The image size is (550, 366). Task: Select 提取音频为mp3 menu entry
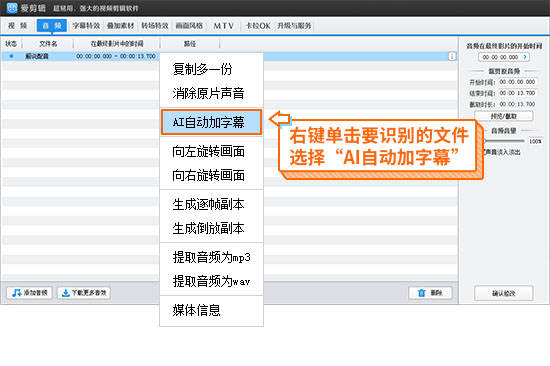(212, 257)
